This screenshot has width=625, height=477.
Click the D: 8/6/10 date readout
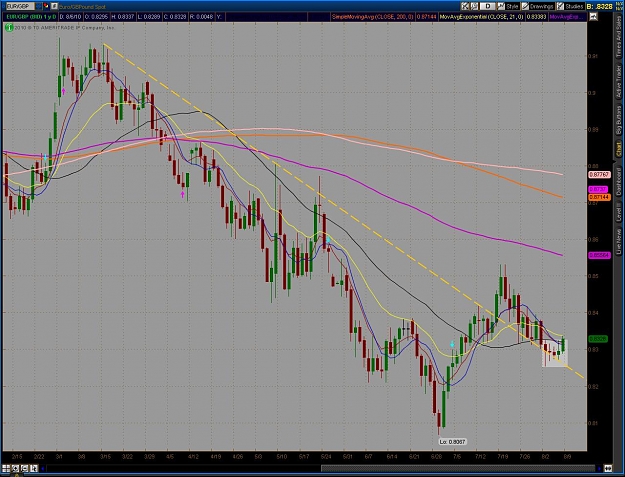pos(71,17)
